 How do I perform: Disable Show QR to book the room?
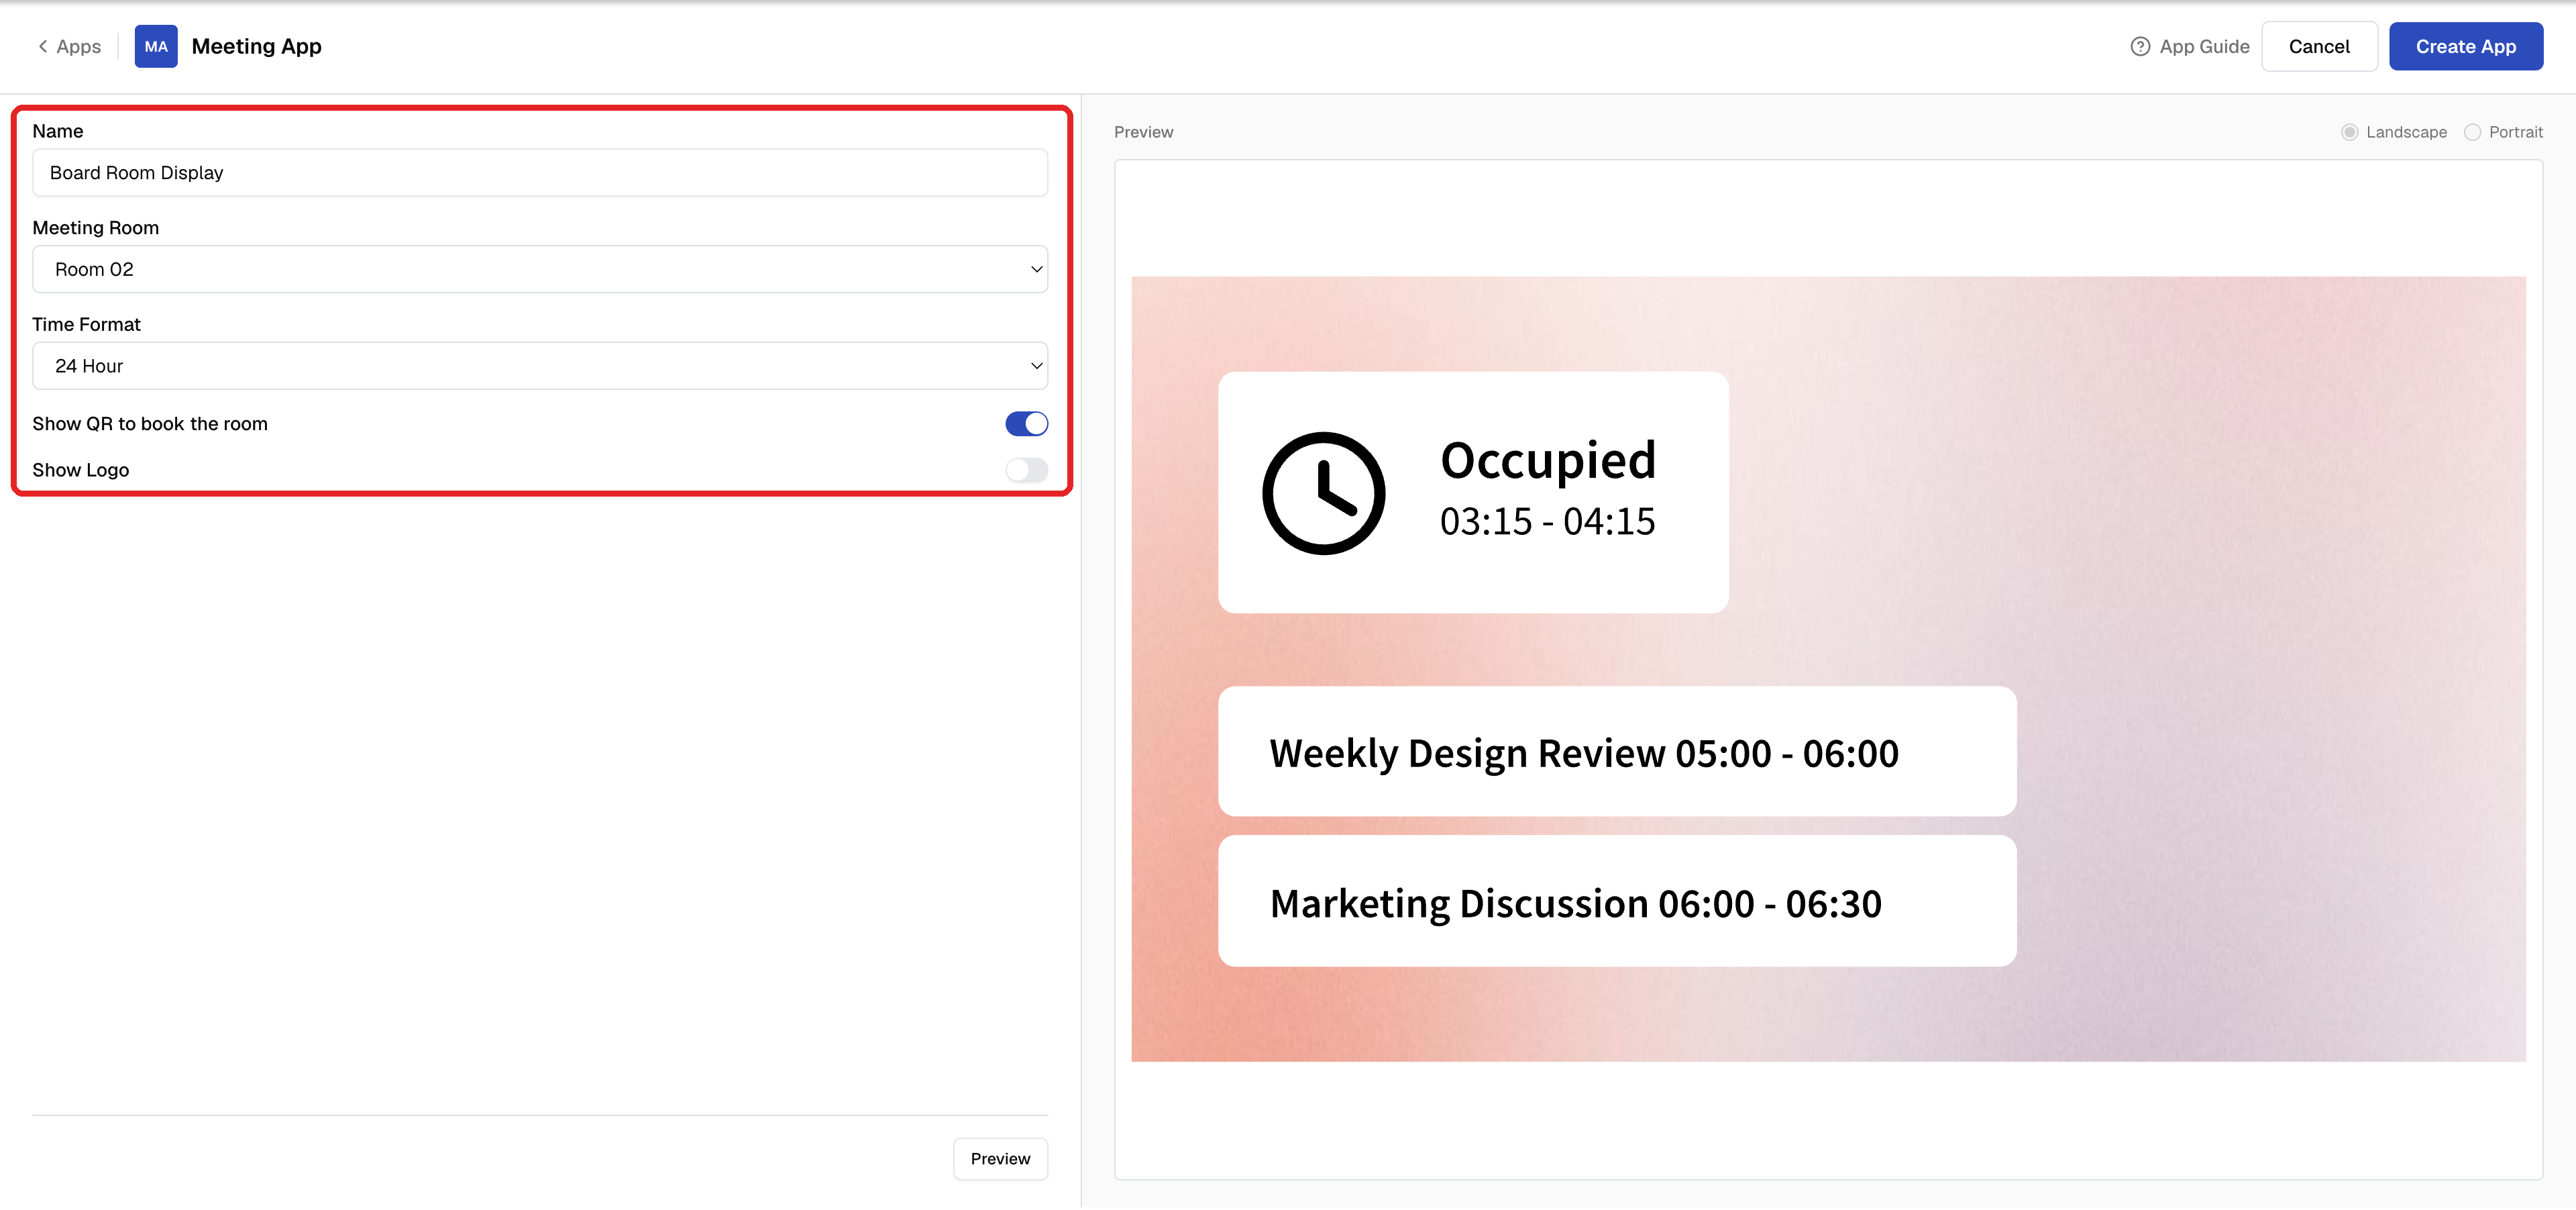click(x=1026, y=423)
